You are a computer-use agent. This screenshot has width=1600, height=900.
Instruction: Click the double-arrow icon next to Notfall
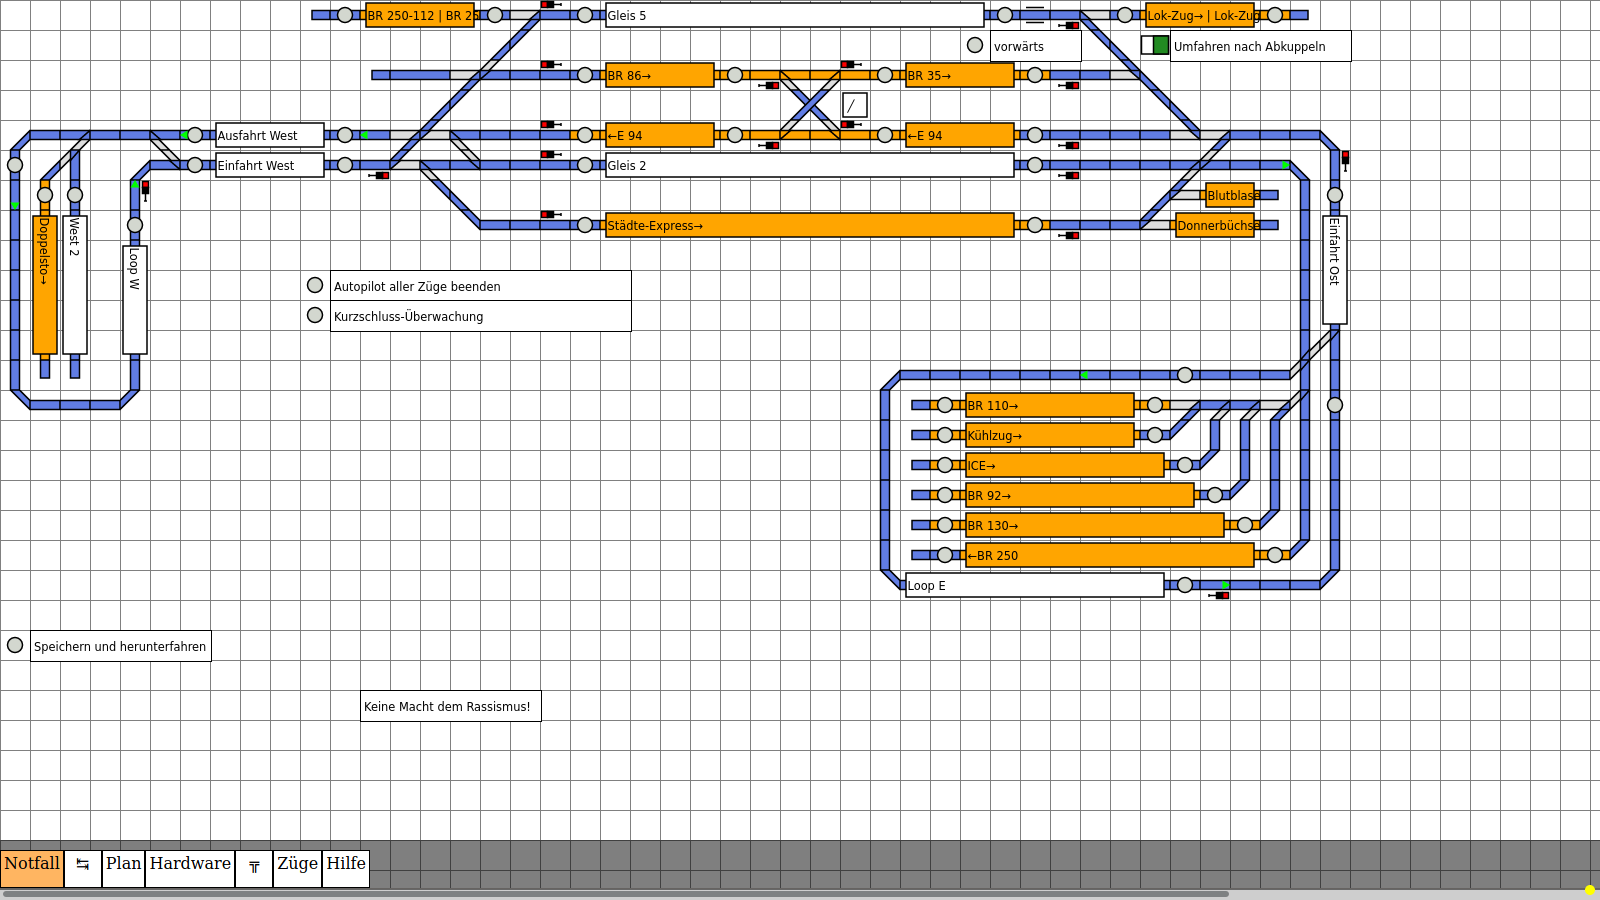tap(83, 865)
